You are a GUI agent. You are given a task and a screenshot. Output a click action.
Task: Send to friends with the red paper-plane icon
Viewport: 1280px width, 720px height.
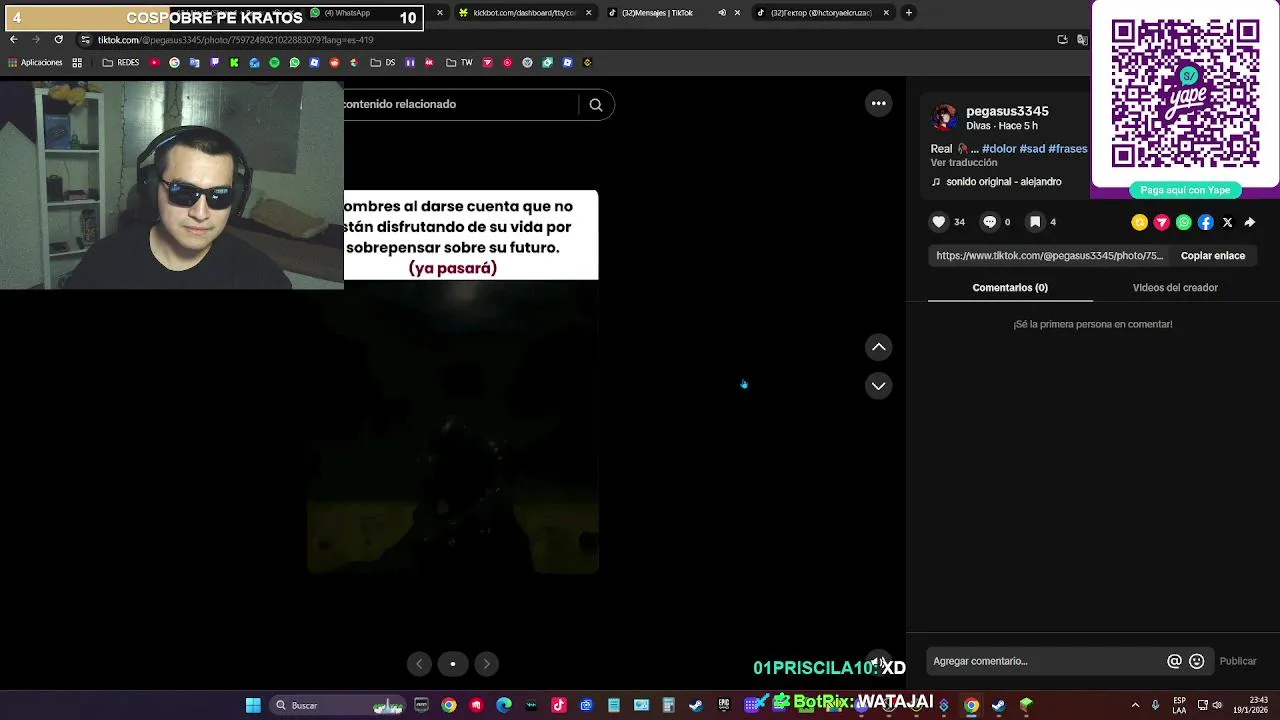point(1161,222)
